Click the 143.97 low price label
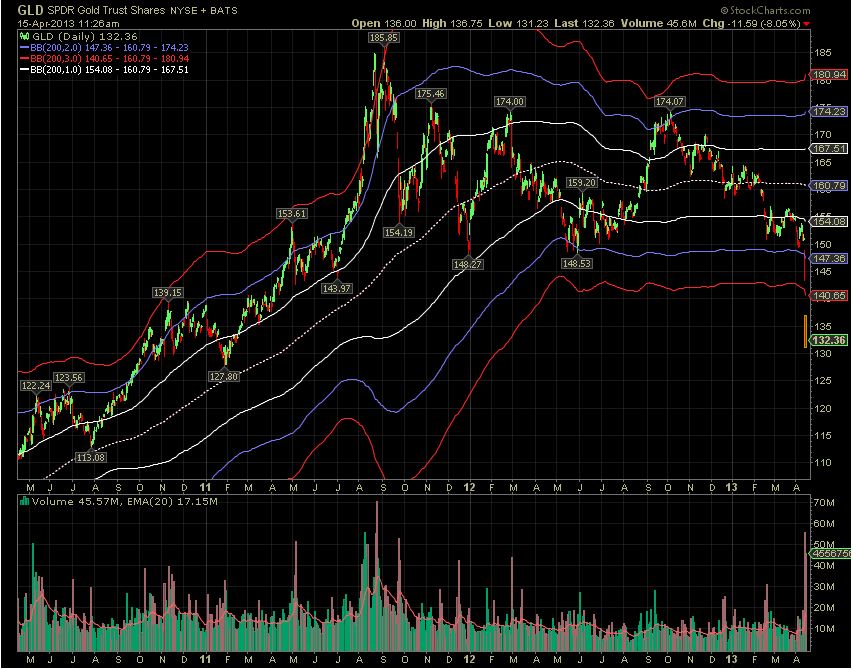 pyautogui.click(x=337, y=288)
